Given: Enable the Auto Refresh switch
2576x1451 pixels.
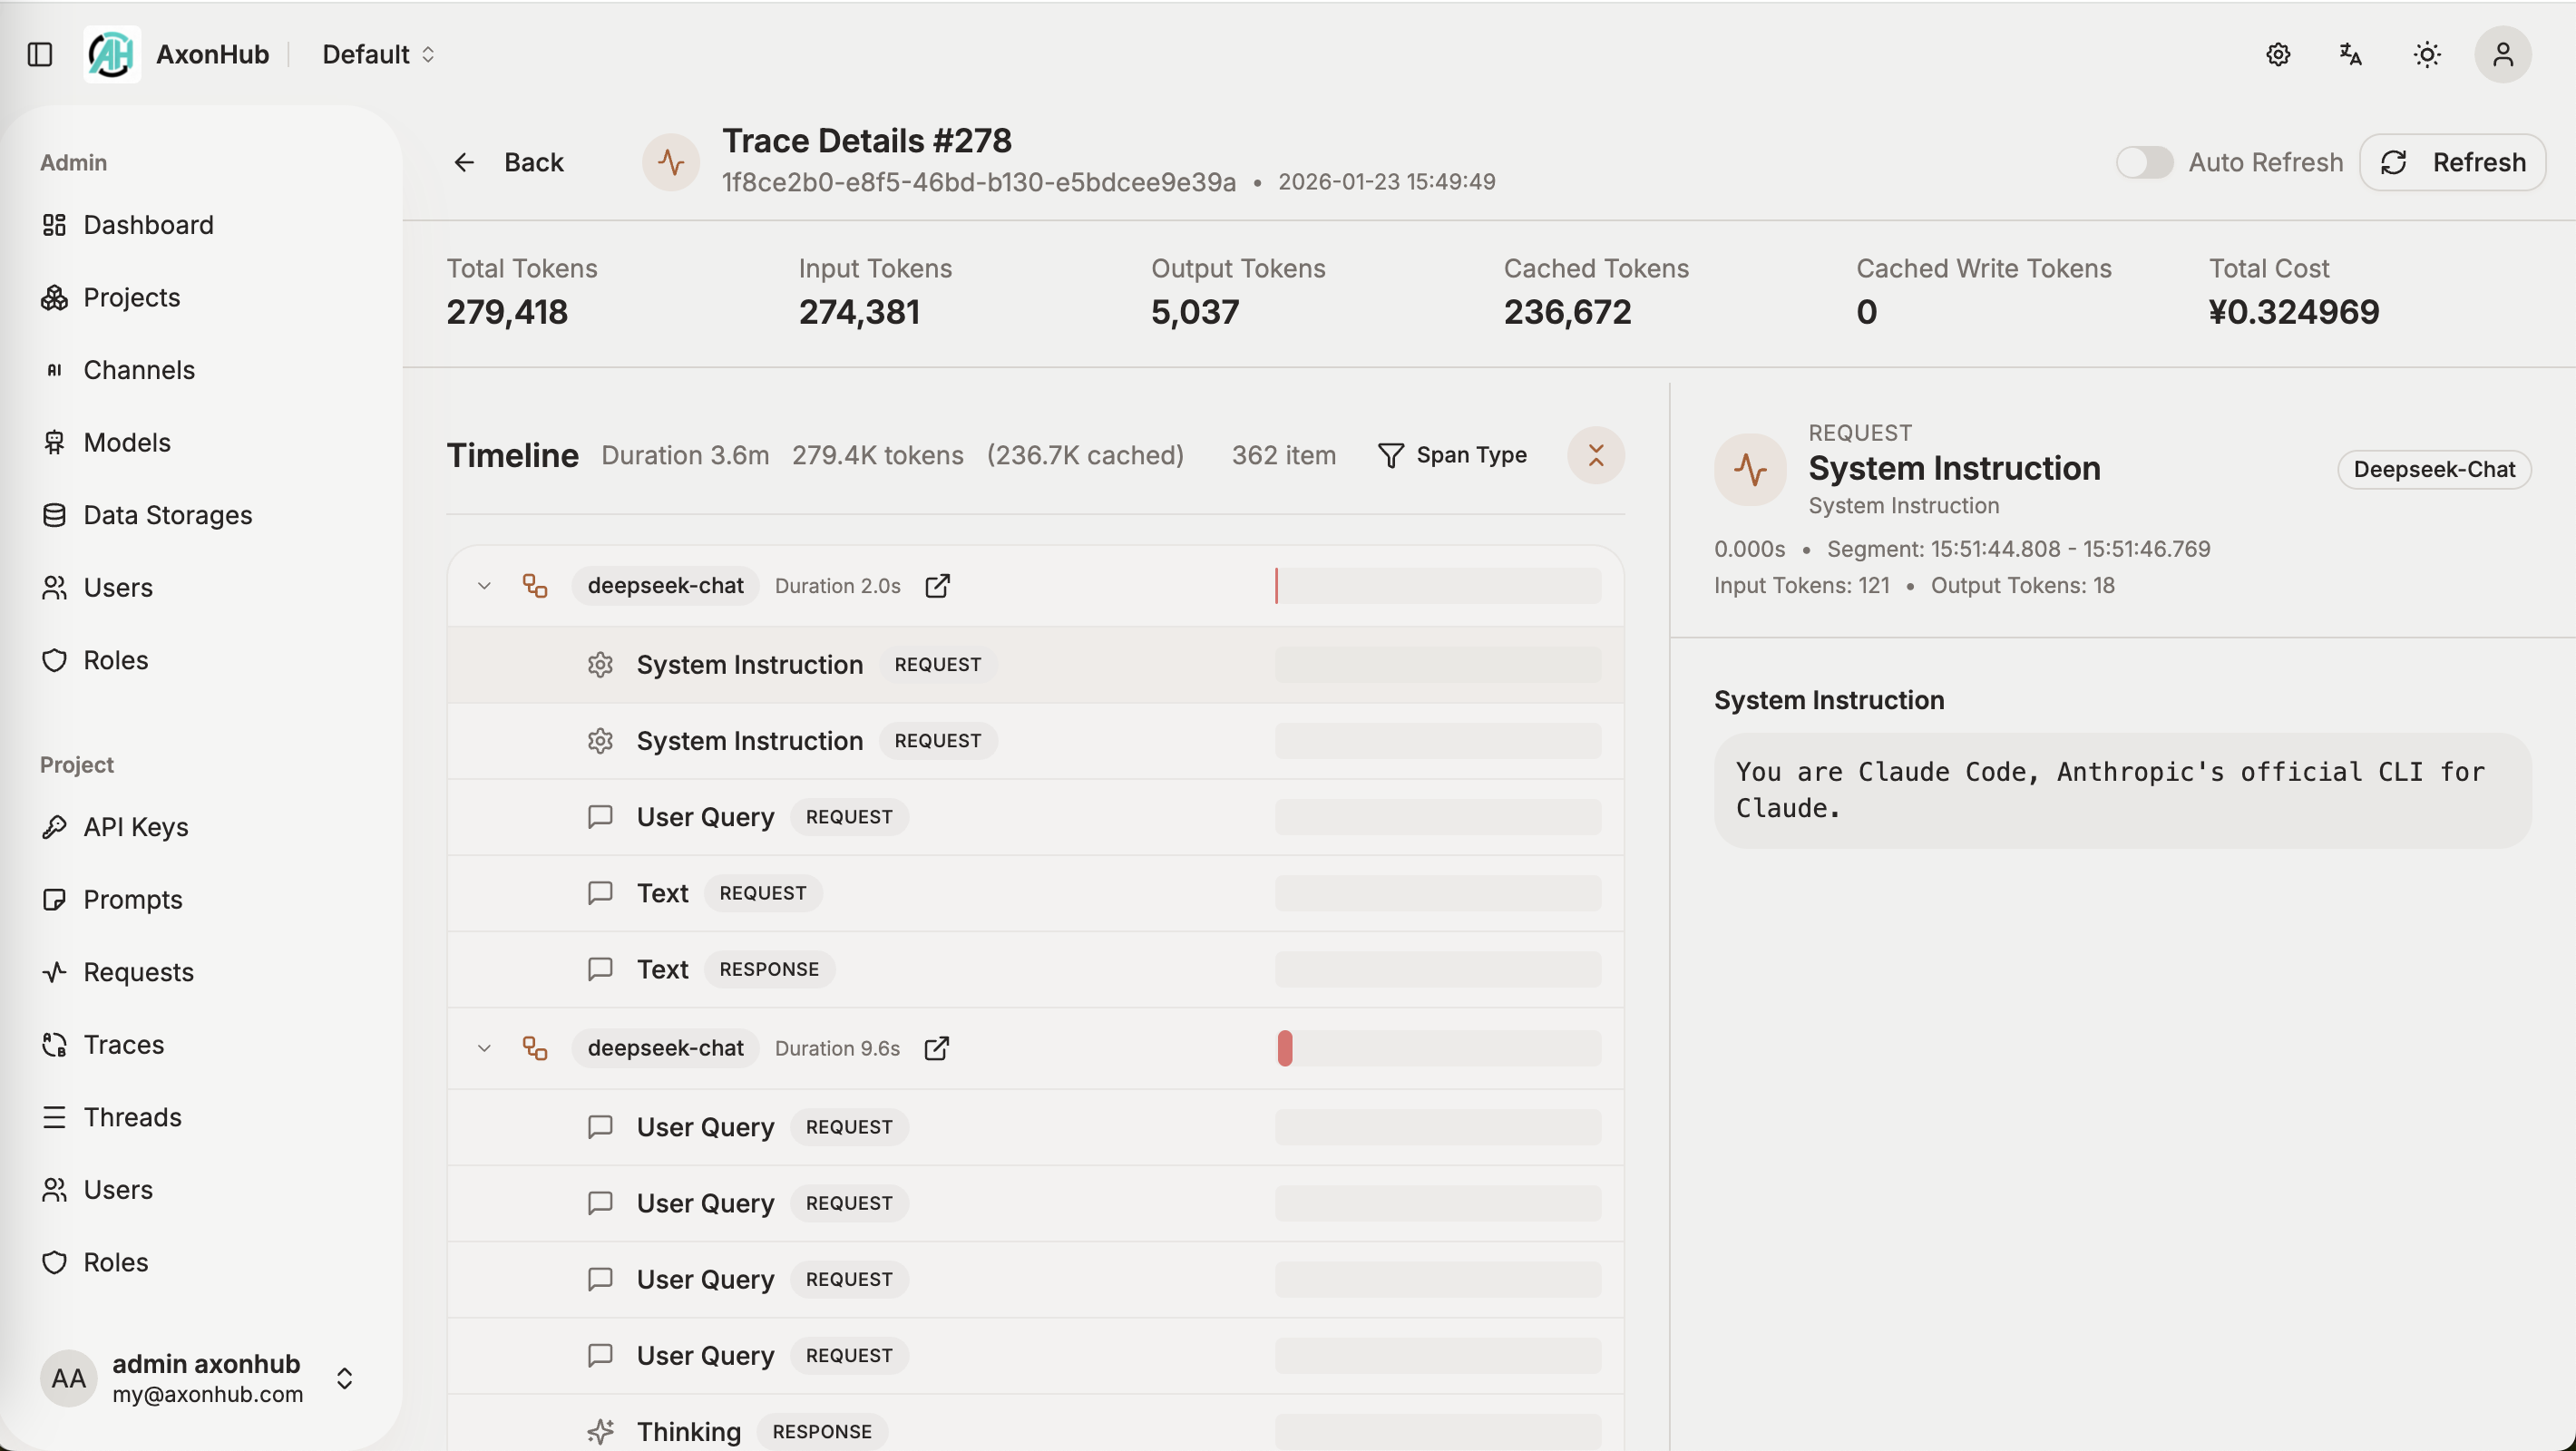Looking at the screenshot, I should [2144, 162].
